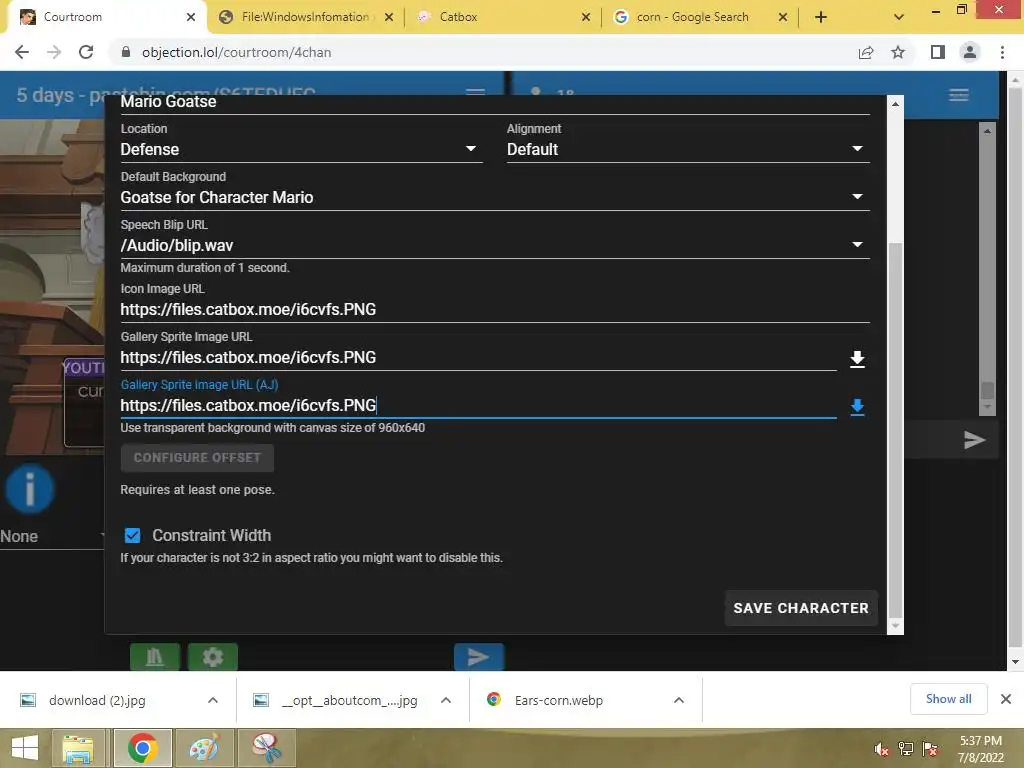
Task: Click the disabled Configure Offset button
Action: pos(197,458)
